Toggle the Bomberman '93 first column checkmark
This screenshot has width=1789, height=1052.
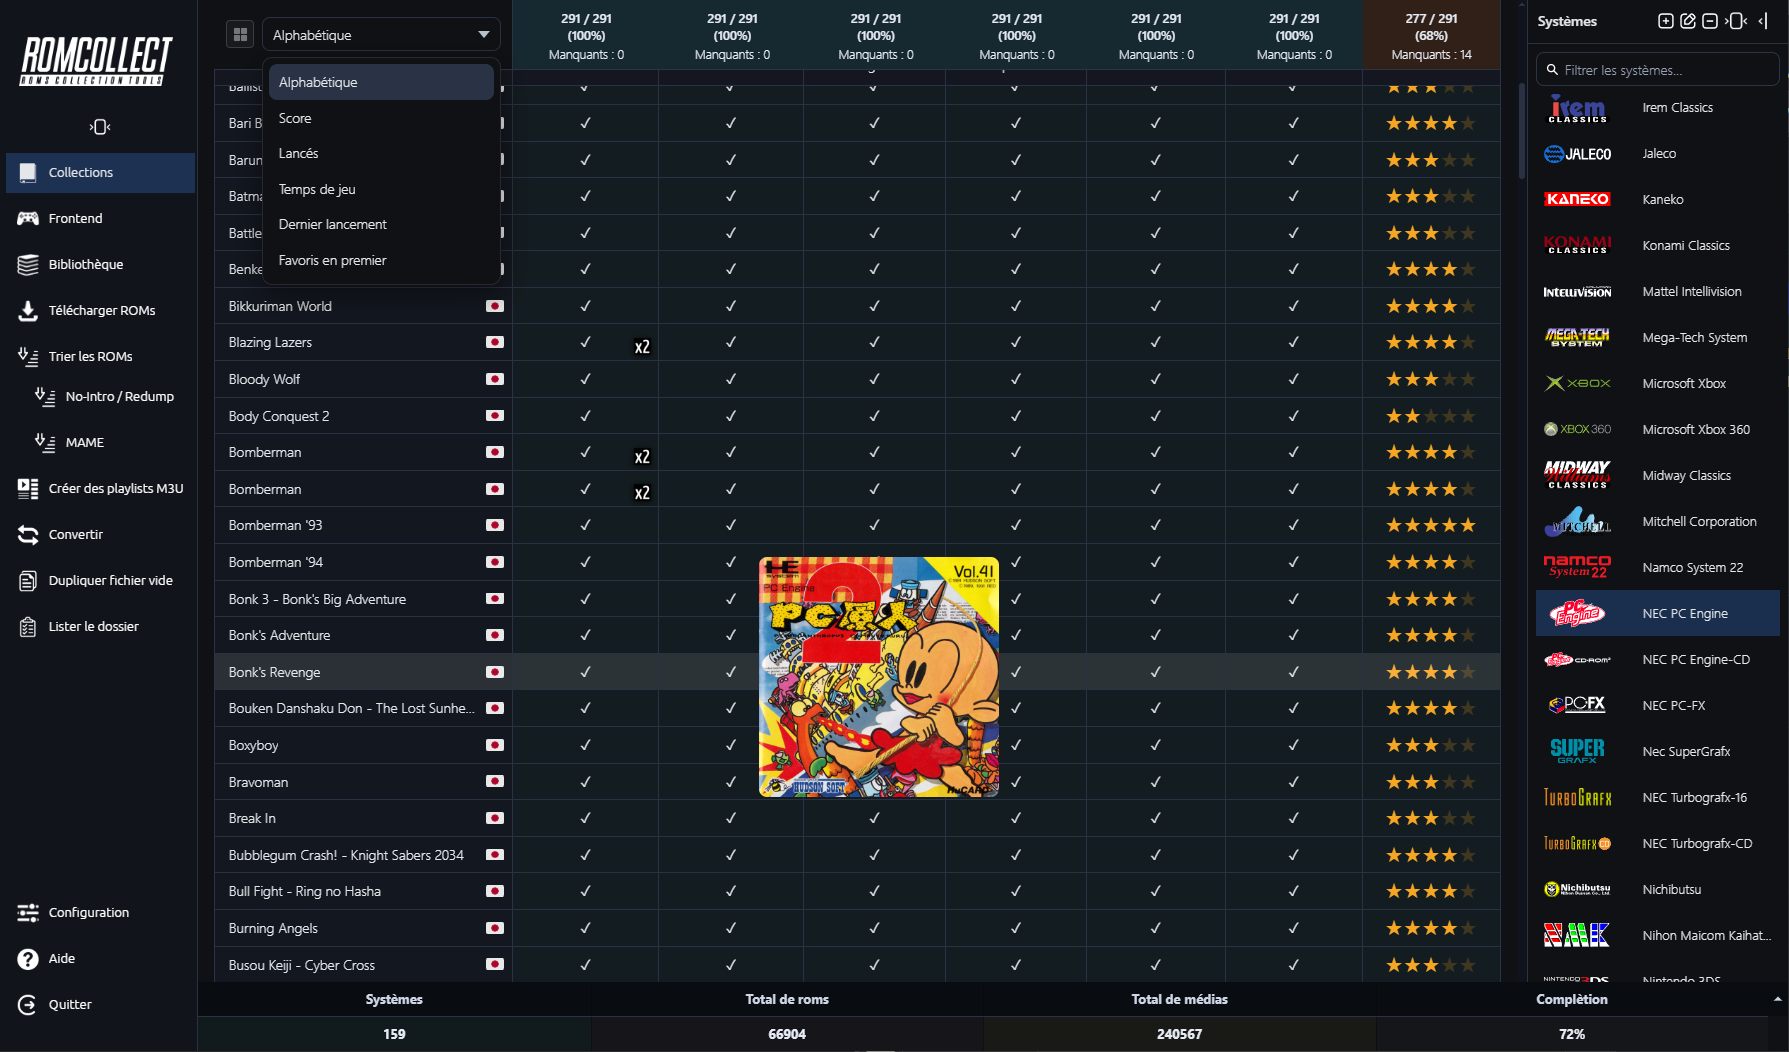coord(585,525)
